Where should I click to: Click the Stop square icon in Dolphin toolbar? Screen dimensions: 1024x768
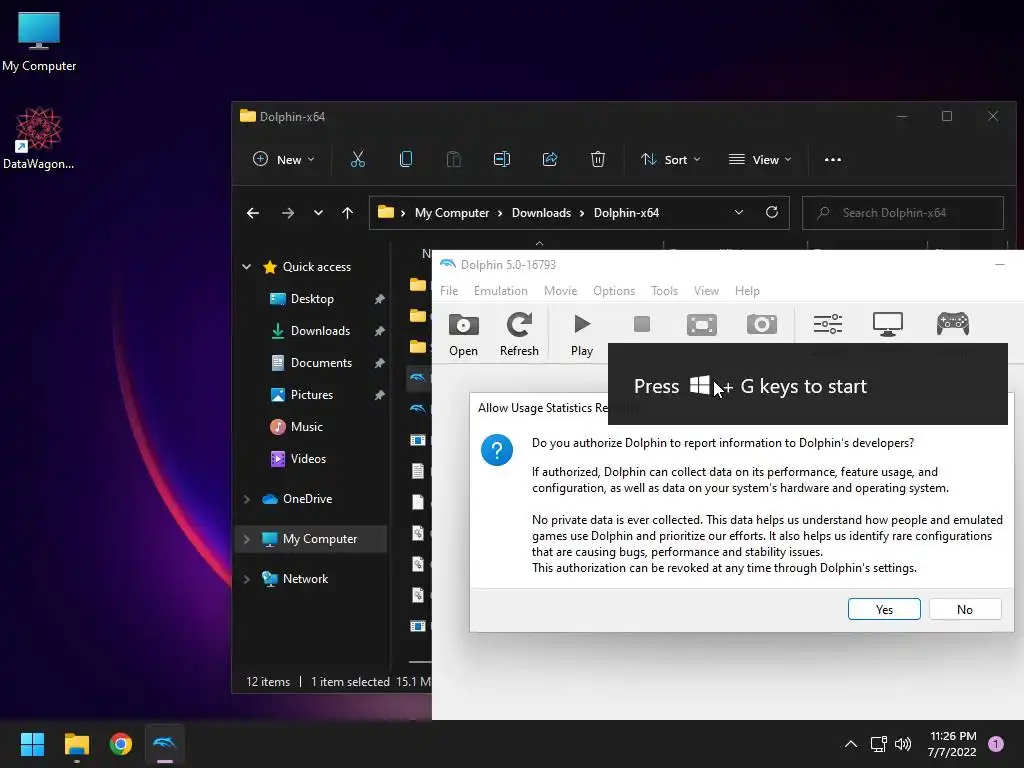tap(642, 325)
